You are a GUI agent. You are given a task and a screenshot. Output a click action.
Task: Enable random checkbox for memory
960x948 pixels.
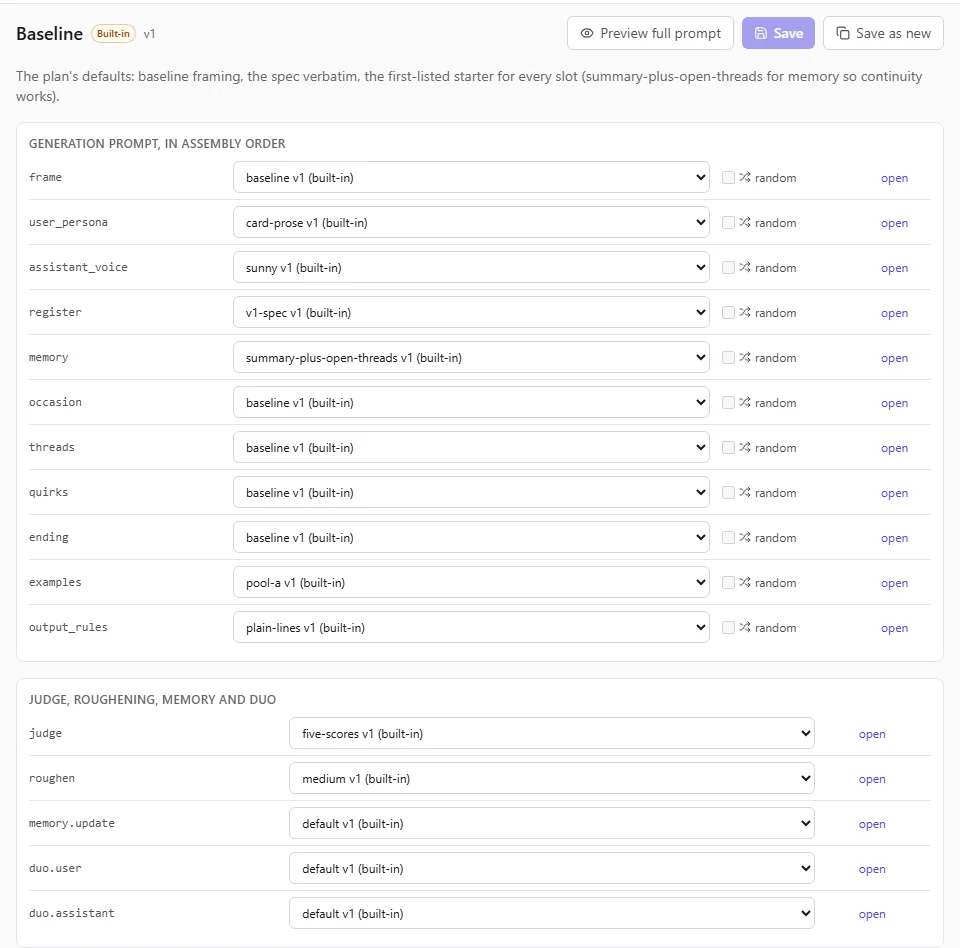click(x=728, y=358)
